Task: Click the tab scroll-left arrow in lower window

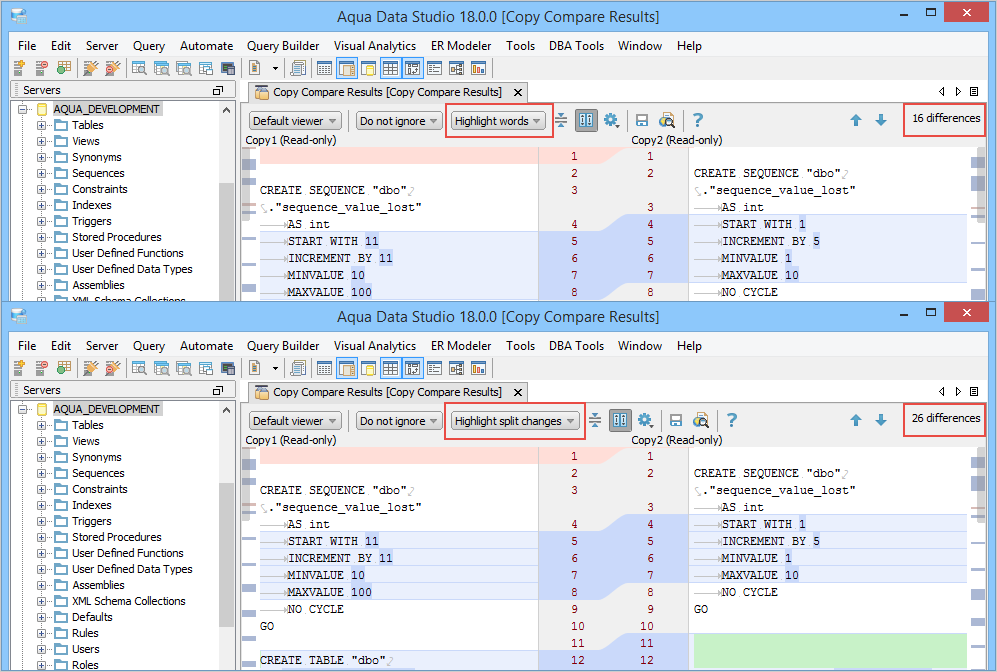Action: (942, 392)
